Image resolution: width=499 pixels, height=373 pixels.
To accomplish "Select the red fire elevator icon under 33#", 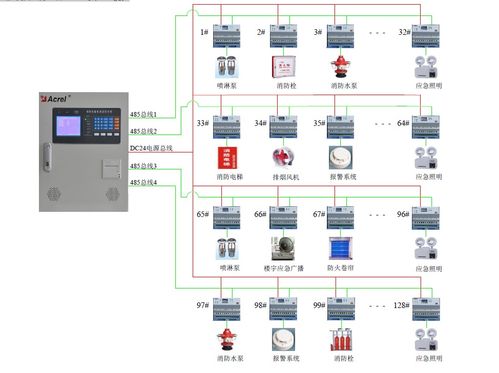I will coord(227,158).
